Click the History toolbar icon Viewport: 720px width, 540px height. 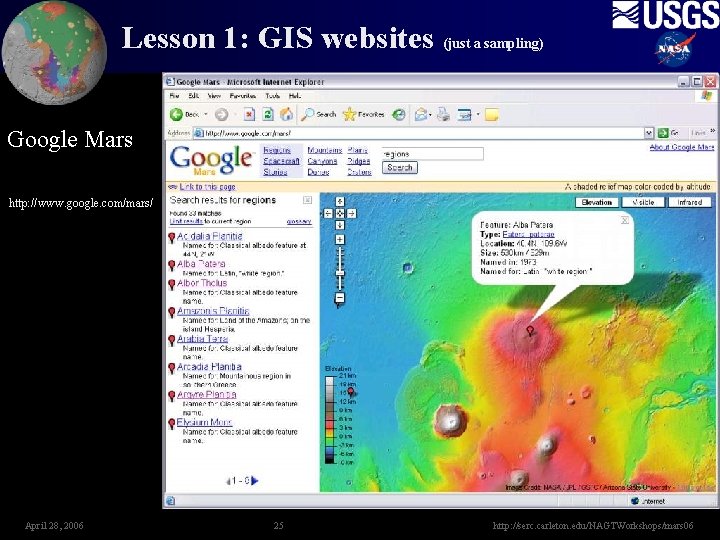[399, 114]
